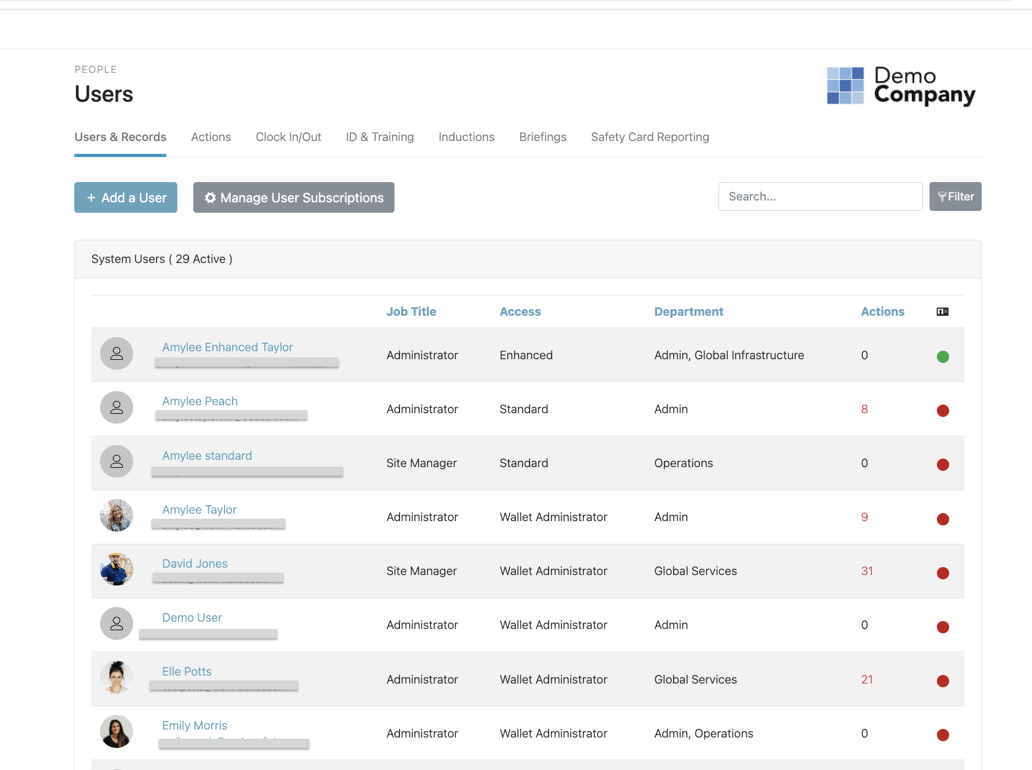Open the Elle Potts user link
The height and width of the screenshot is (770, 1032).
pyautogui.click(x=187, y=671)
